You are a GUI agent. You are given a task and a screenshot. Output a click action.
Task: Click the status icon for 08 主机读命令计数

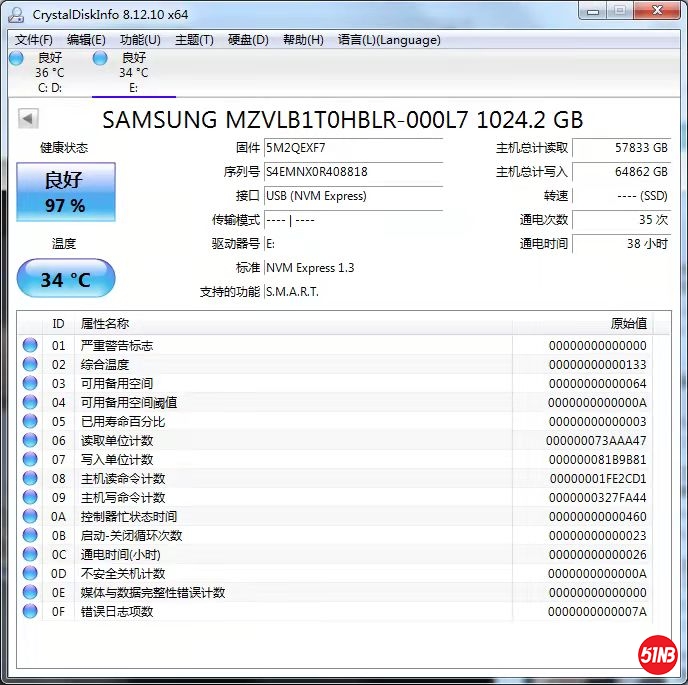coord(30,478)
